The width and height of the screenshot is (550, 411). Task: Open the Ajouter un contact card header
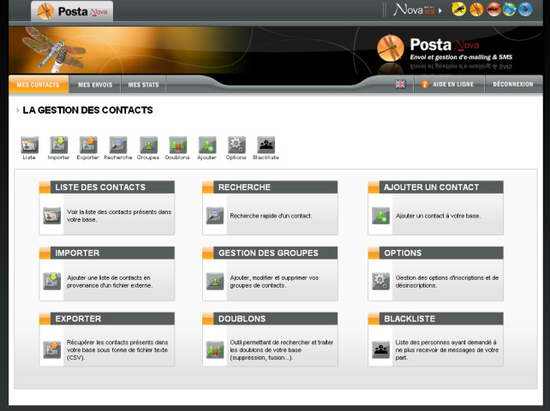click(436, 187)
